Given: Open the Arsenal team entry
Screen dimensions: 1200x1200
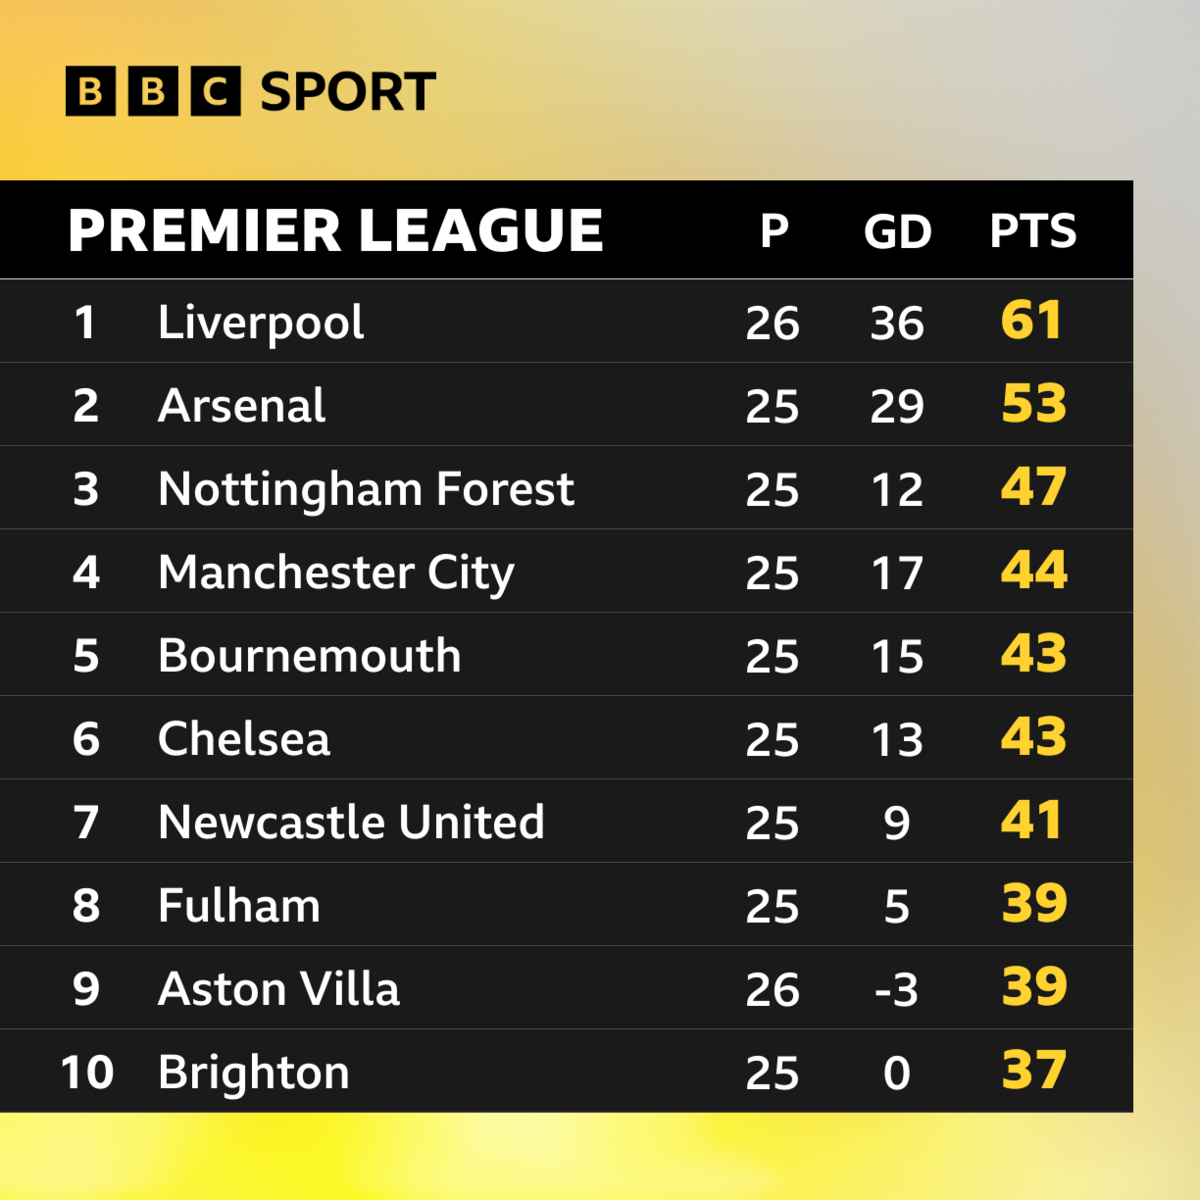Looking at the screenshot, I should tap(241, 406).
